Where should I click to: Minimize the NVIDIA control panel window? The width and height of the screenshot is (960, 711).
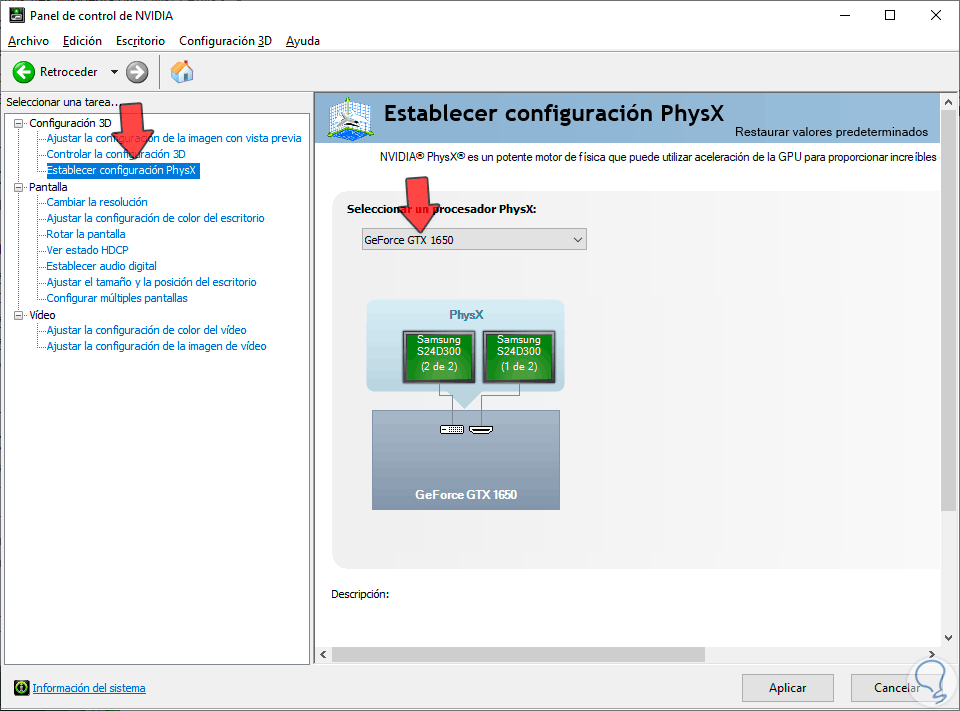pyautogui.click(x=845, y=15)
